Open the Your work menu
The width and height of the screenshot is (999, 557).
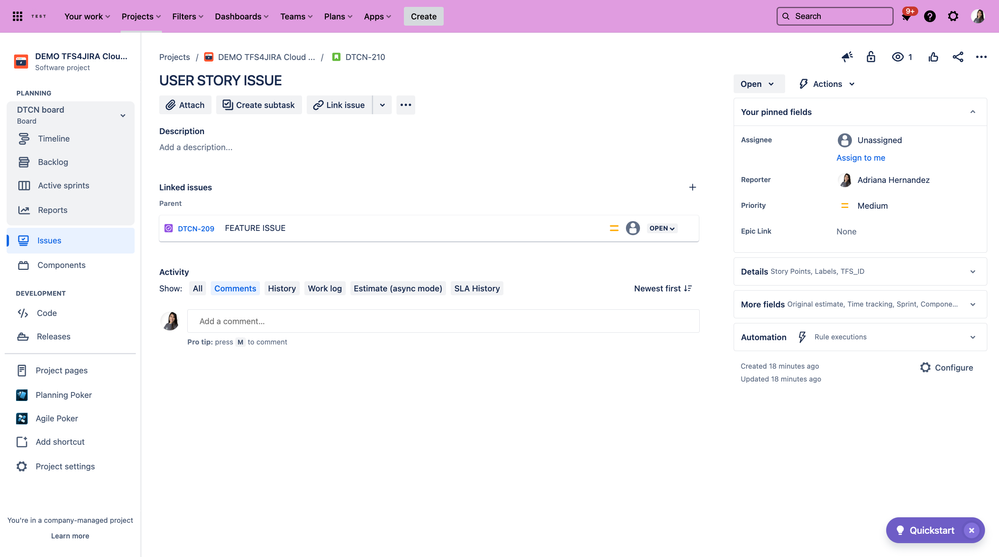point(87,17)
